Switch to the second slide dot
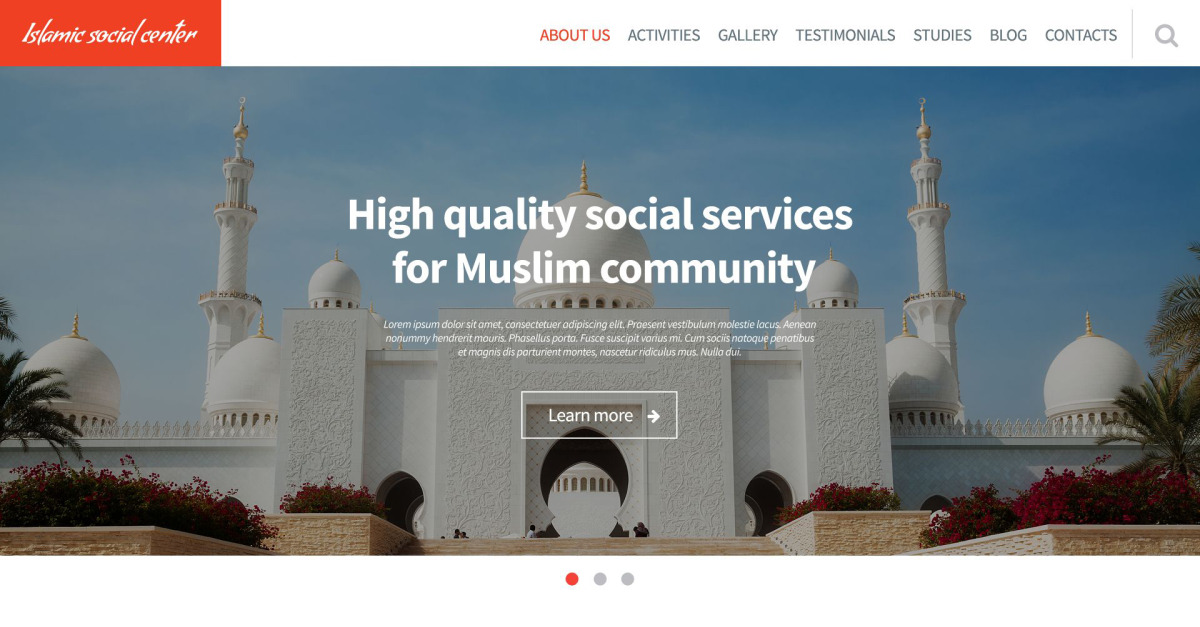The width and height of the screenshot is (1200, 627). (600, 579)
